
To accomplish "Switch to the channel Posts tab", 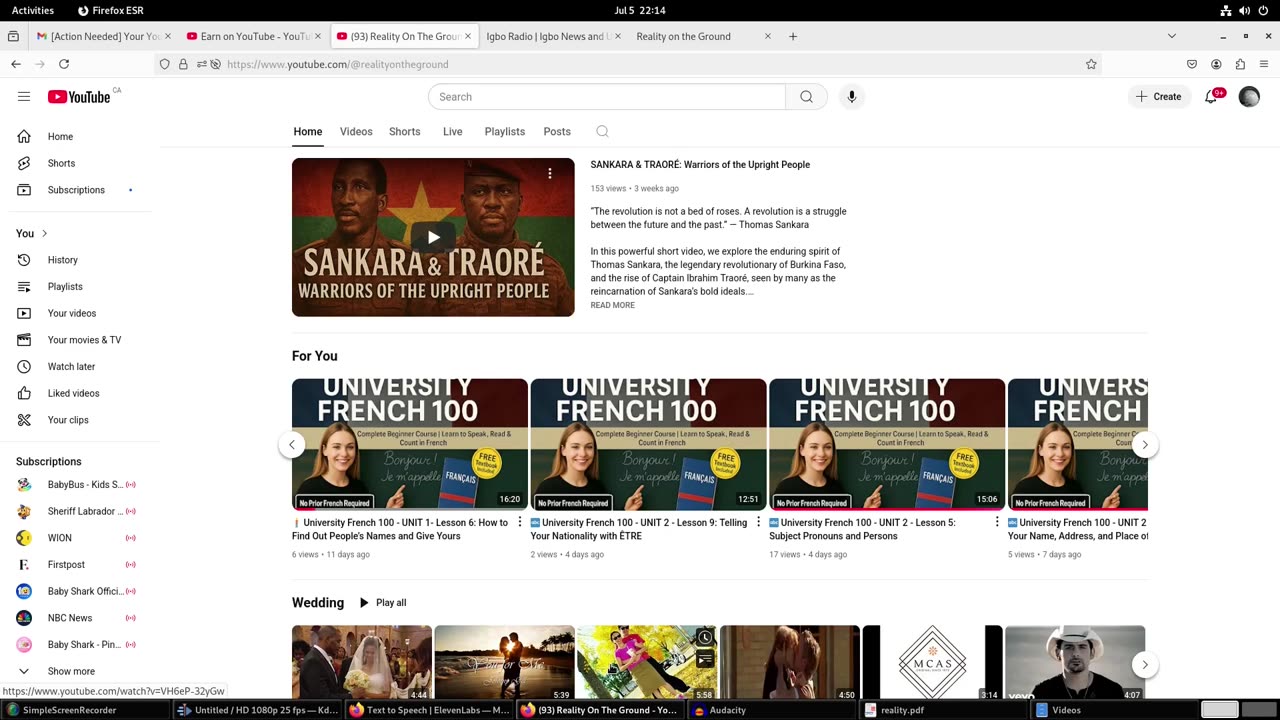I will click(x=557, y=132).
